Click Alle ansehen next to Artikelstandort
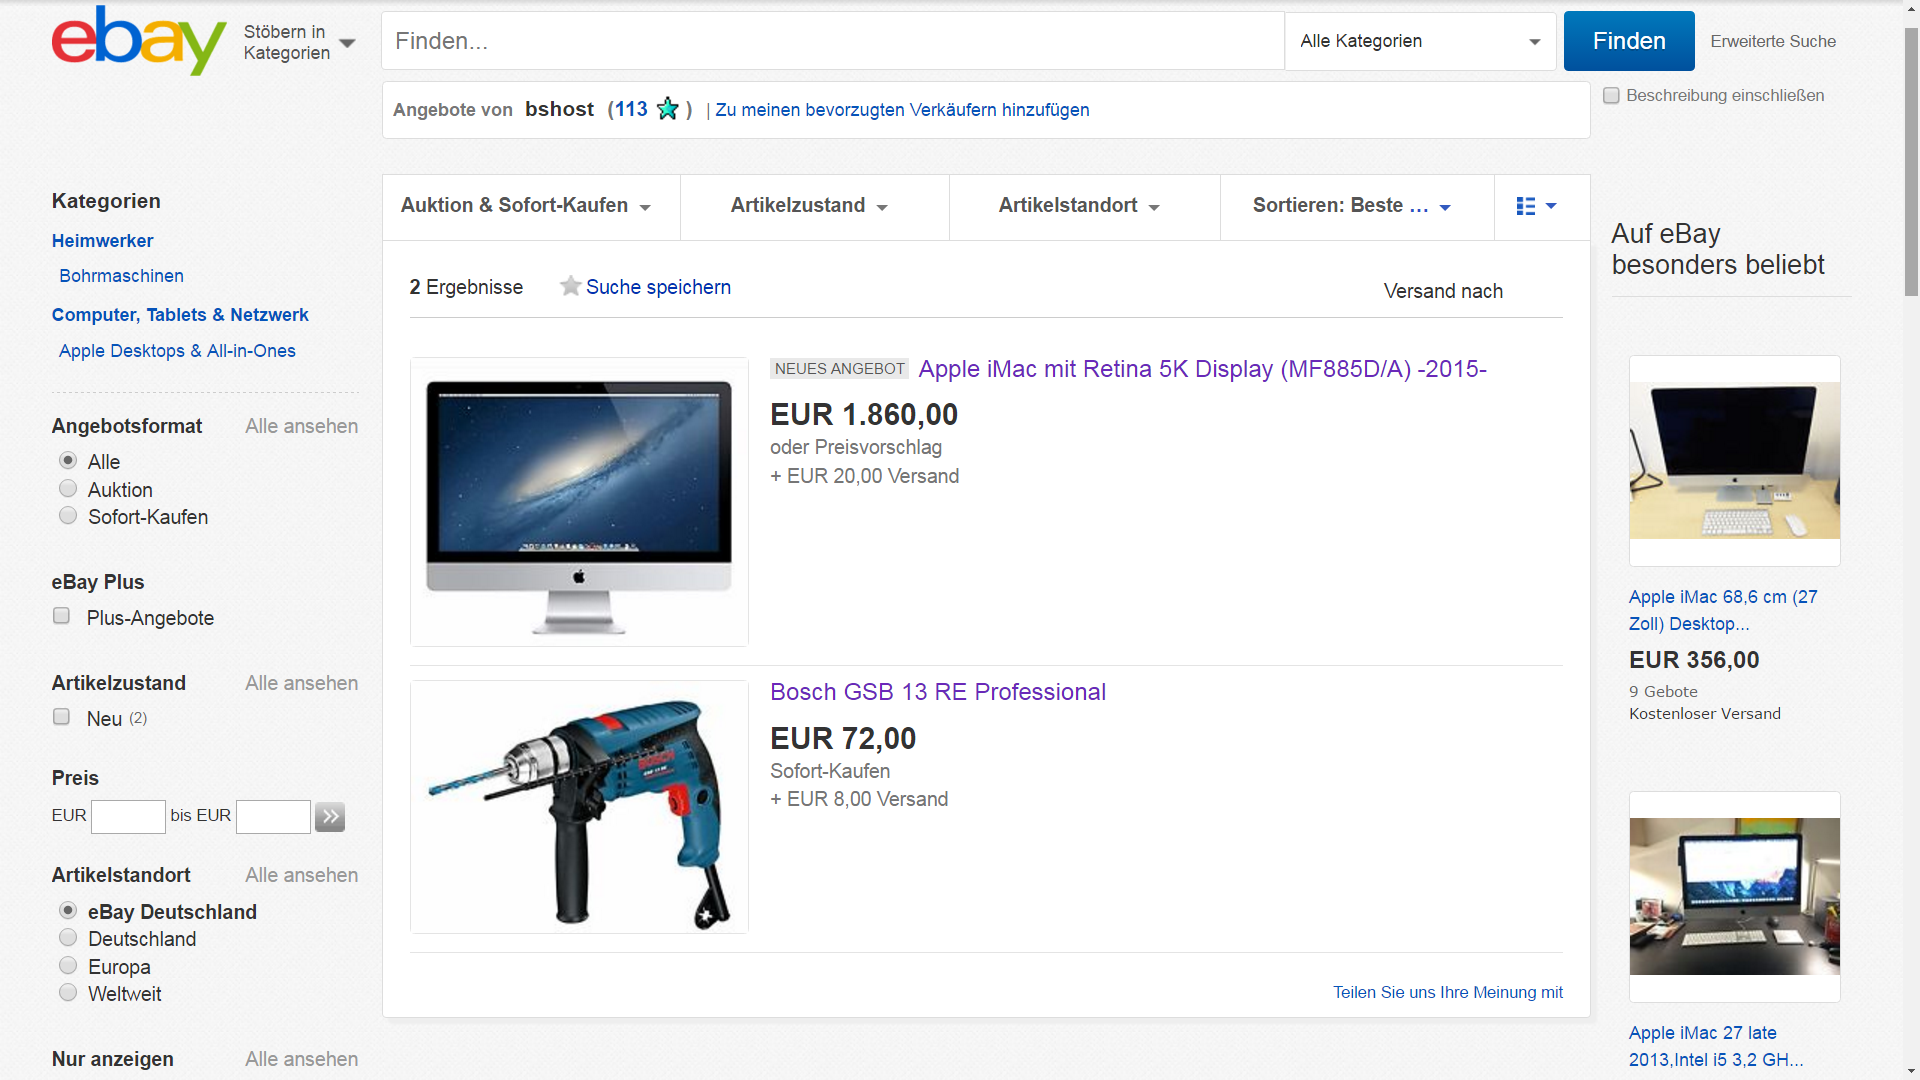This screenshot has height=1080, width=1920. [301, 875]
